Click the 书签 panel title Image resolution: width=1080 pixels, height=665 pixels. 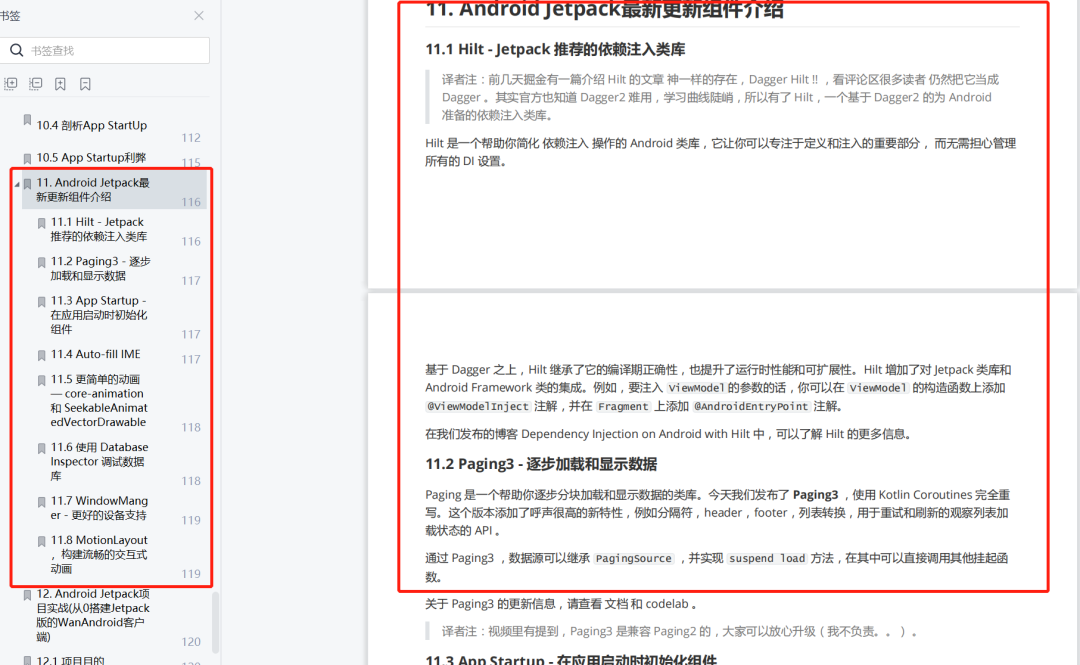(10, 15)
